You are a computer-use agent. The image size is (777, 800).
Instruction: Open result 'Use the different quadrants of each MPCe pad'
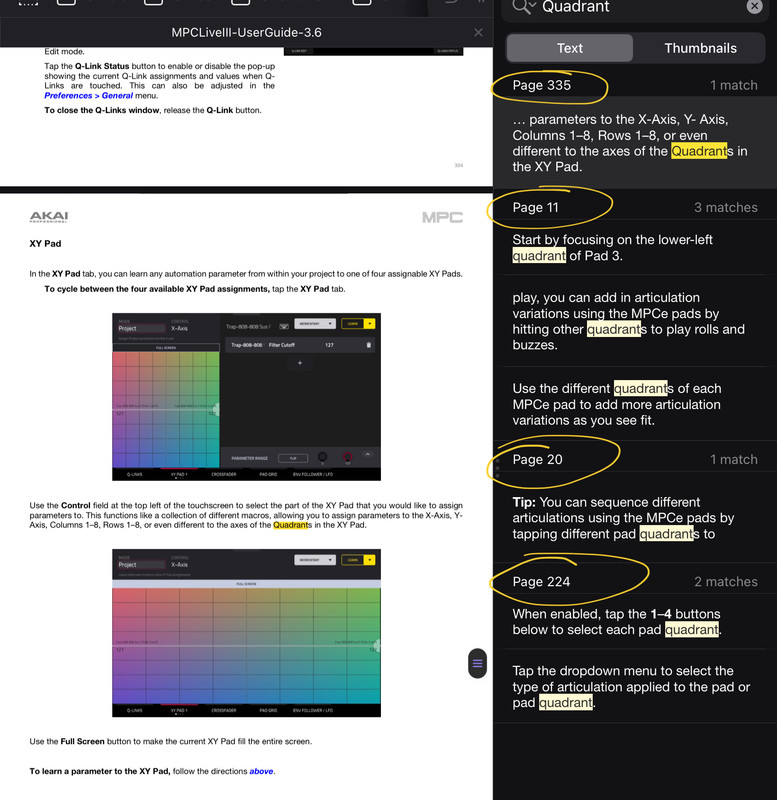635,404
